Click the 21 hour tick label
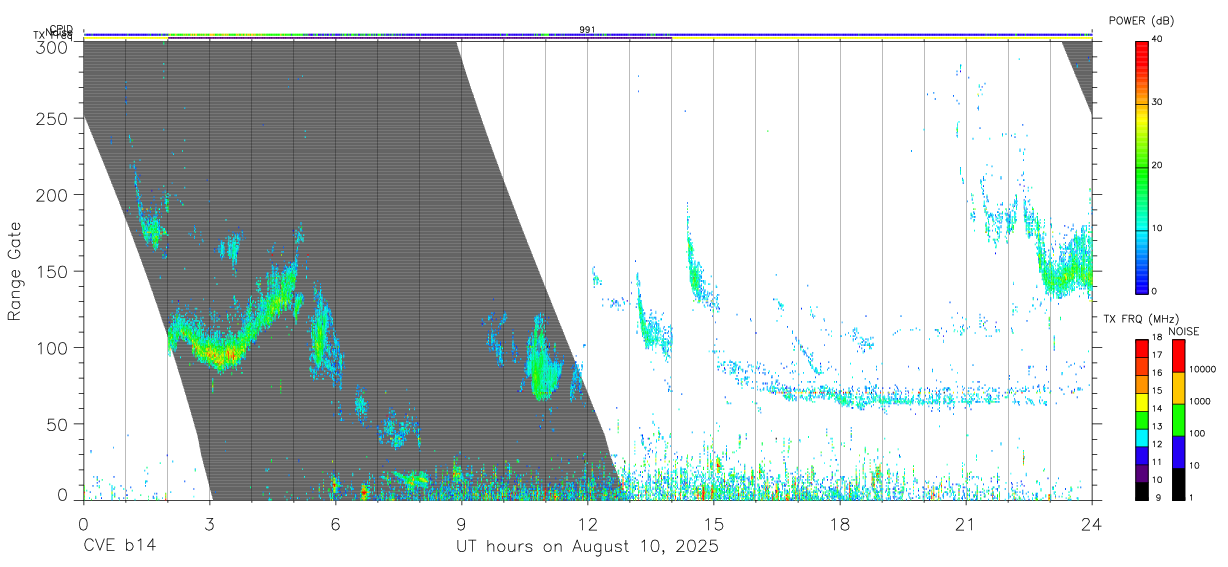Image resolution: width=1228 pixels, height=567 pixels. [966, 524]
